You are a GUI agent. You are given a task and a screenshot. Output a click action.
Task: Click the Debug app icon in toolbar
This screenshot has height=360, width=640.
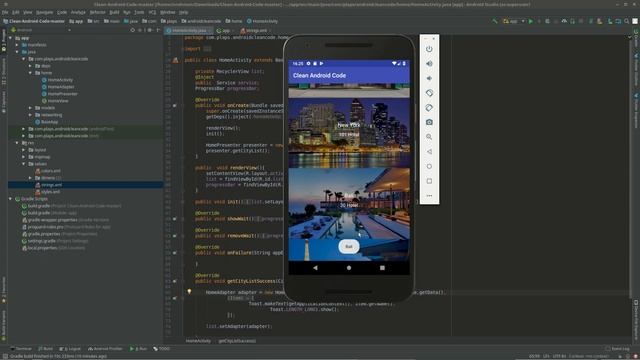coord(547,21)
